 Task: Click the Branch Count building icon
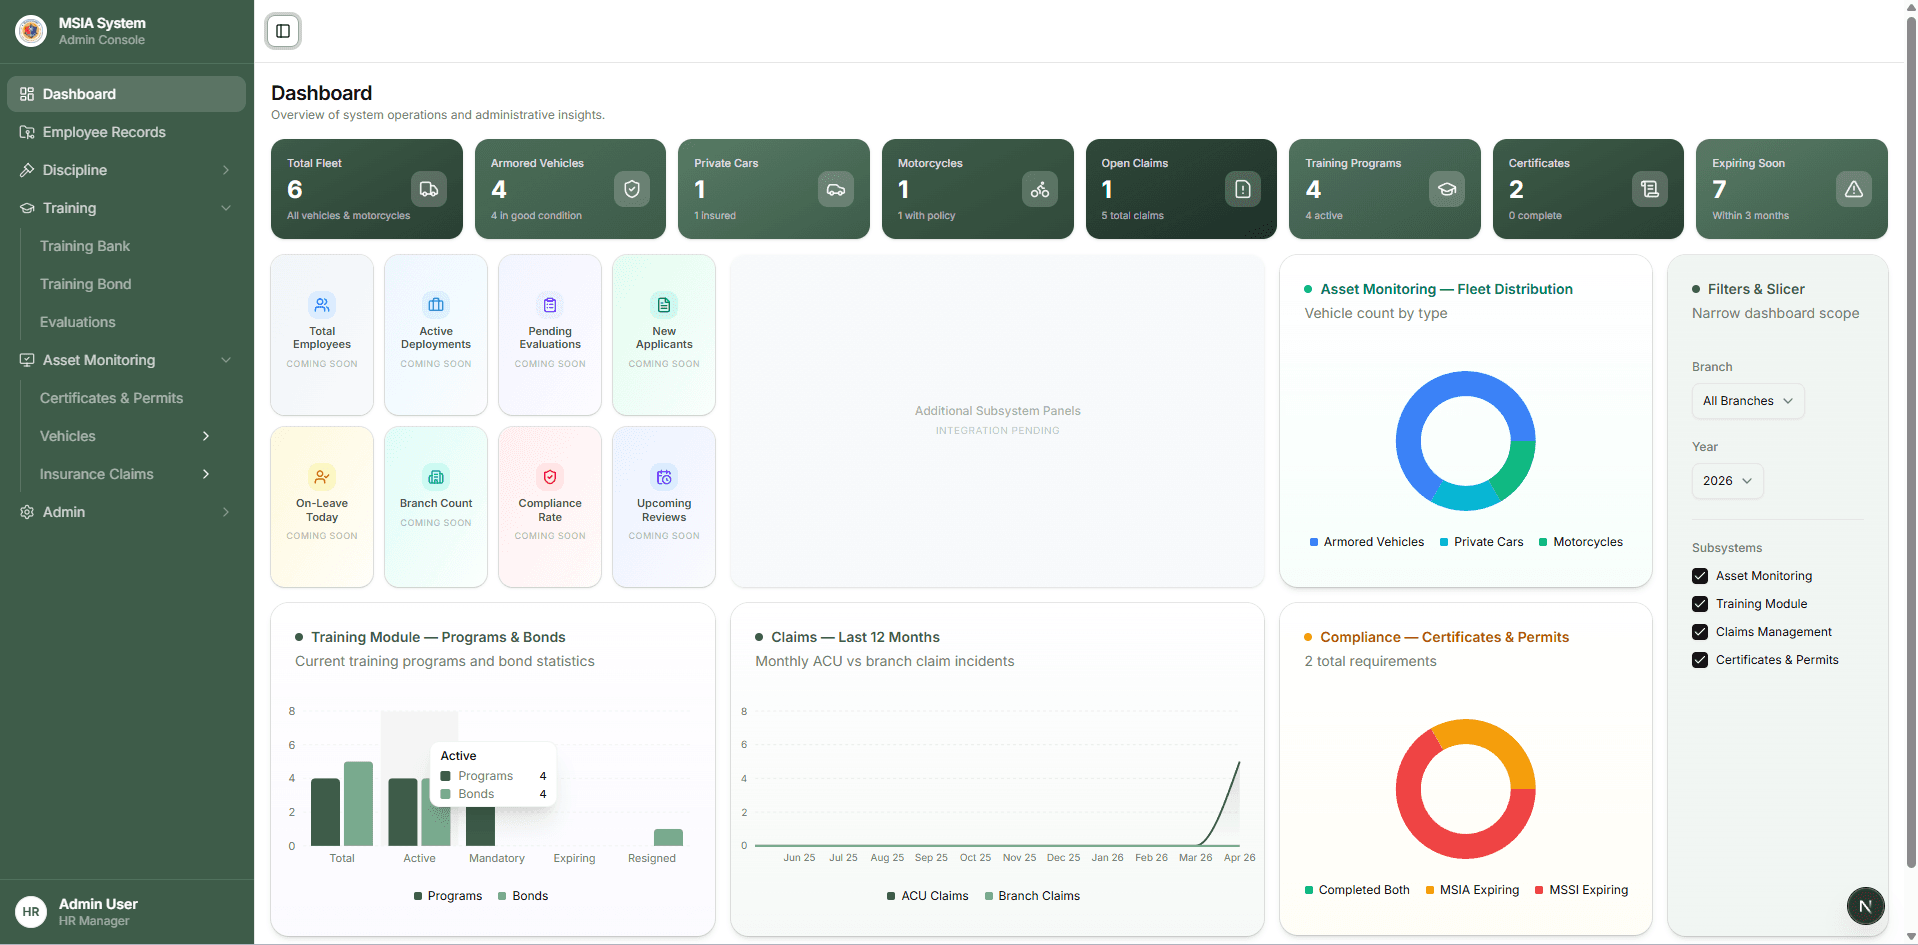click(436, 477)
